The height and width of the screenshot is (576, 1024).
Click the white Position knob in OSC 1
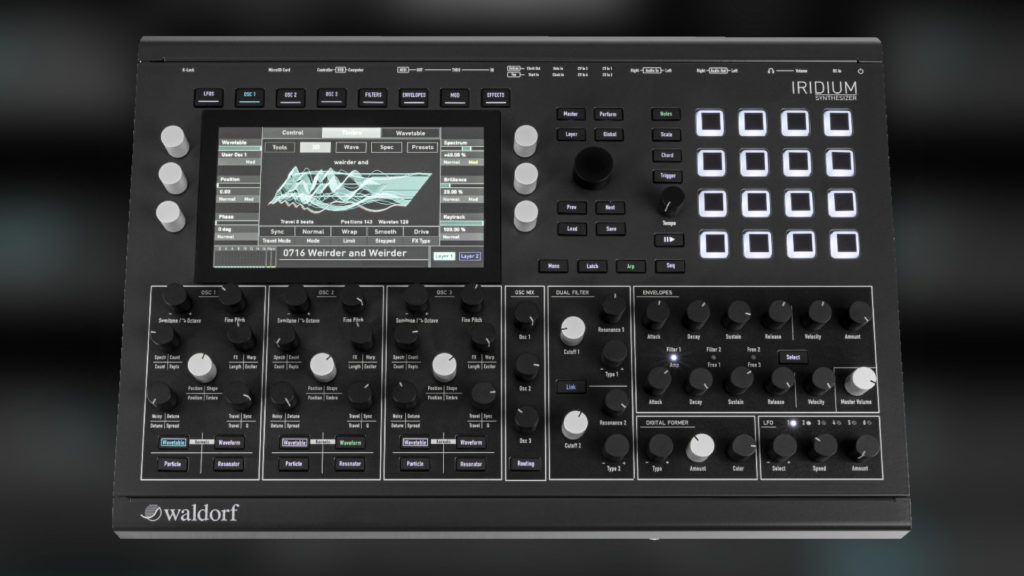point(202,367)
